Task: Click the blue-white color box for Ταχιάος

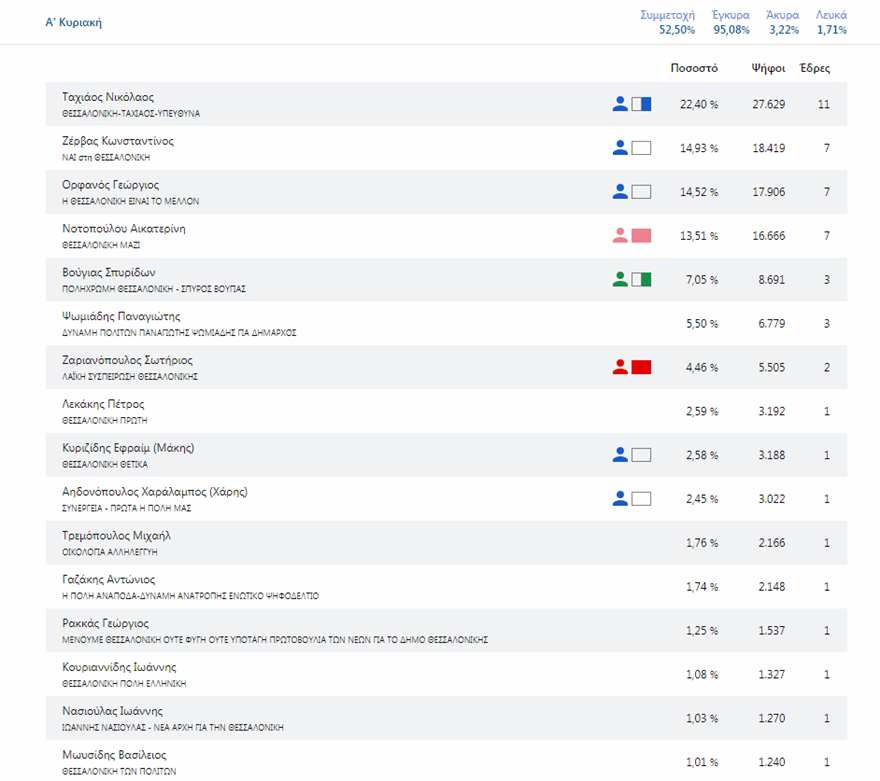Action: [641, 104]
